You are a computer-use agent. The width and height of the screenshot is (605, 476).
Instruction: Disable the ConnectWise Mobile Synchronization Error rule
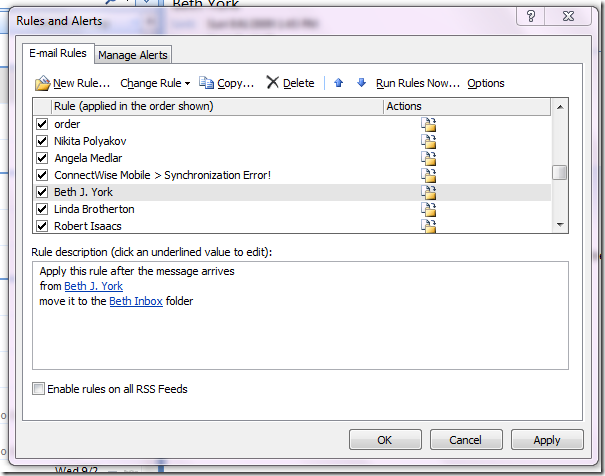(x=42, y=175)
